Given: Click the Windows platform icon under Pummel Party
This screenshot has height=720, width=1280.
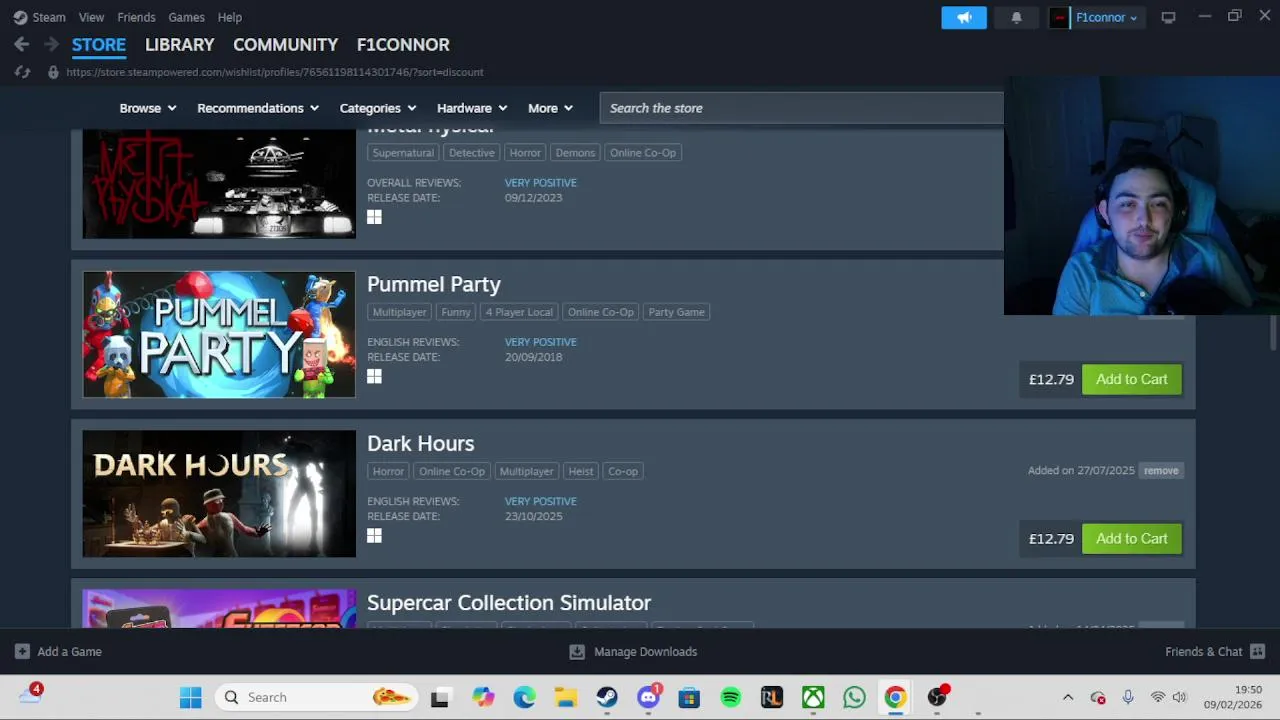Looking at the screenshot, I should [x=374, y=377].
